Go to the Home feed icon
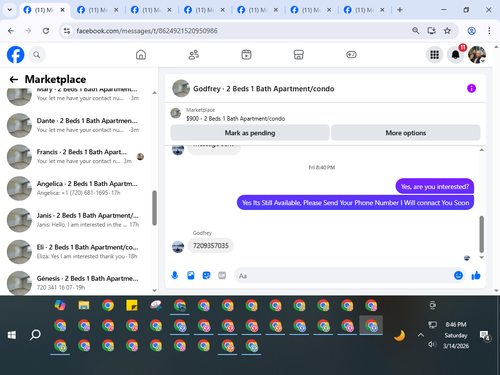 [x=141, y=55]
